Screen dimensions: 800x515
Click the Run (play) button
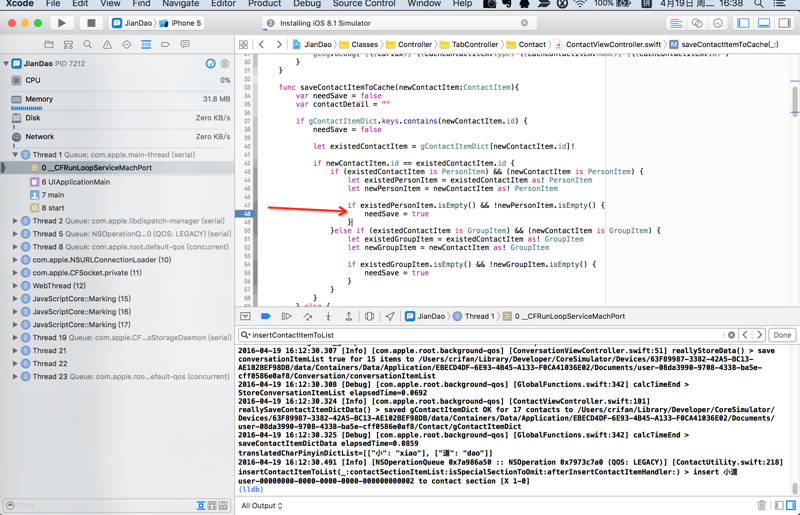pos(62,23)
